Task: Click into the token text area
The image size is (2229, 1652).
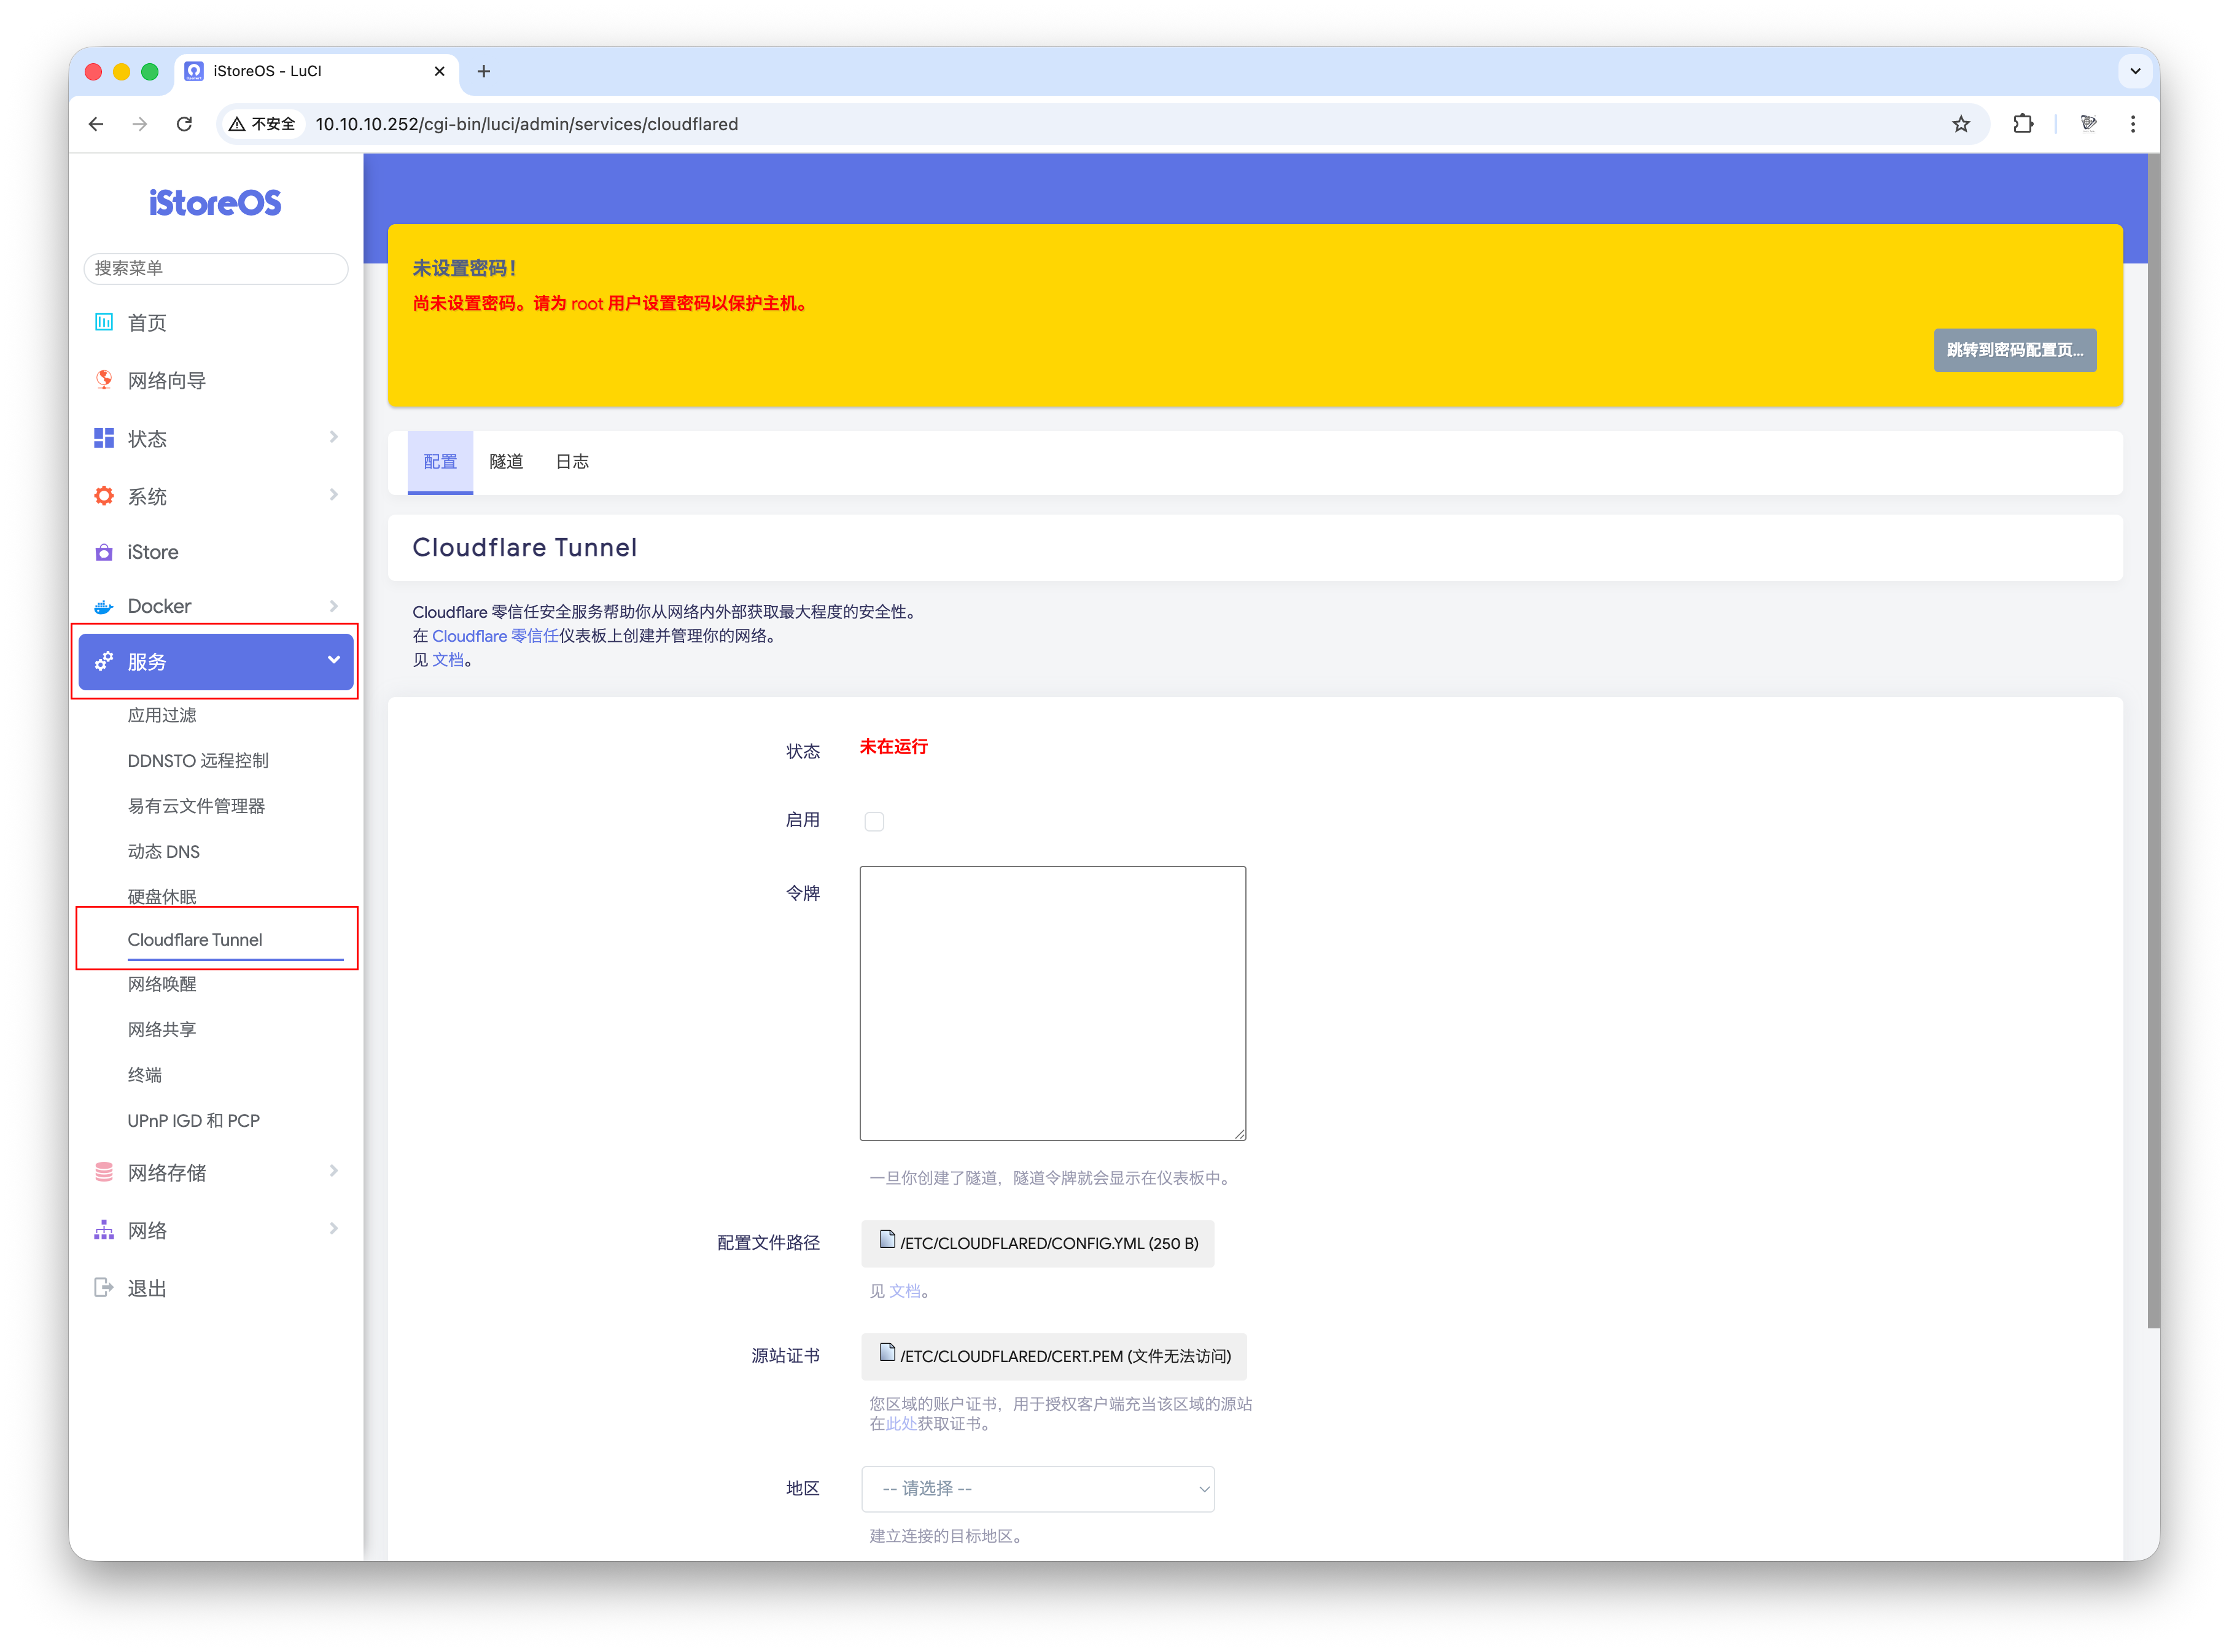Action: tap(1052, 1003)
